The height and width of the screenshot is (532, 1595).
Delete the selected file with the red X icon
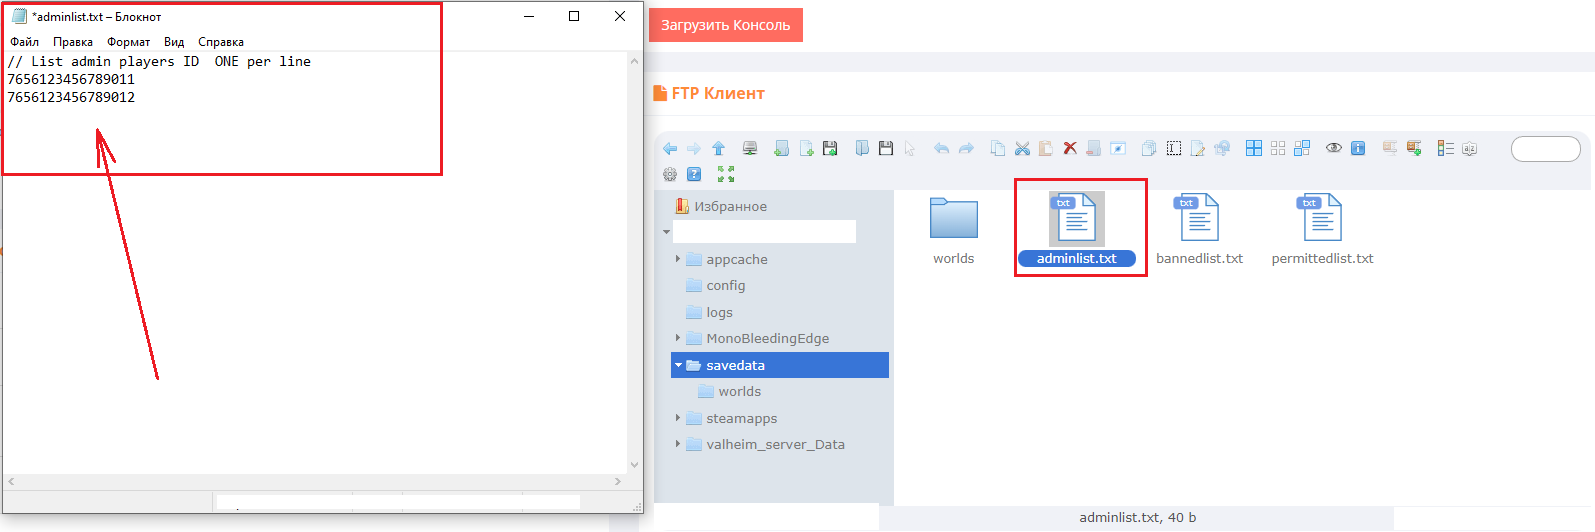[x=1070, y=148]
